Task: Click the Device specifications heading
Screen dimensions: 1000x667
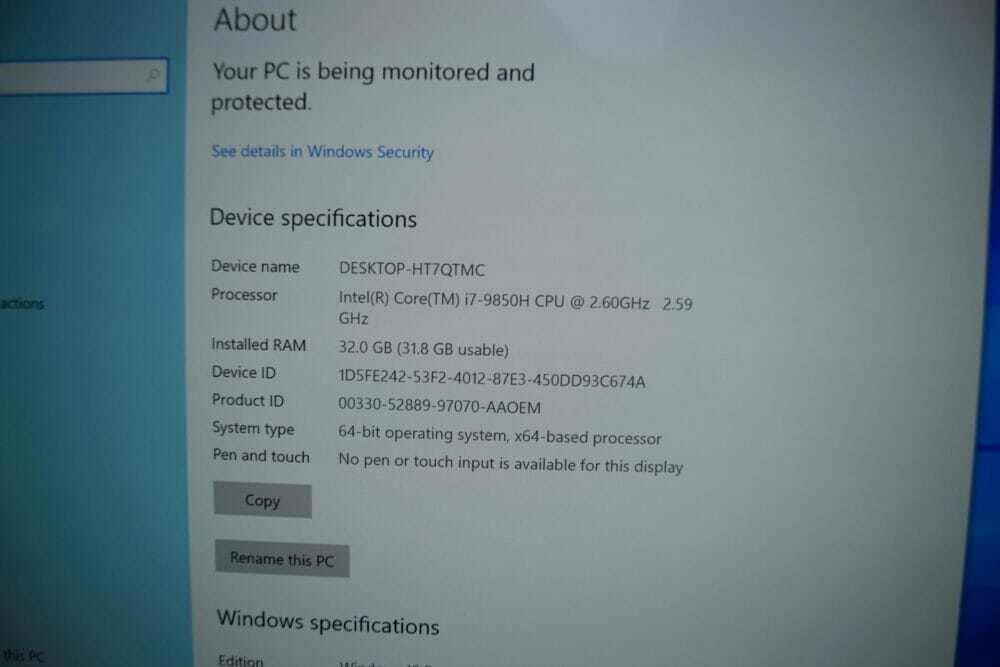Action: [313, 219]
